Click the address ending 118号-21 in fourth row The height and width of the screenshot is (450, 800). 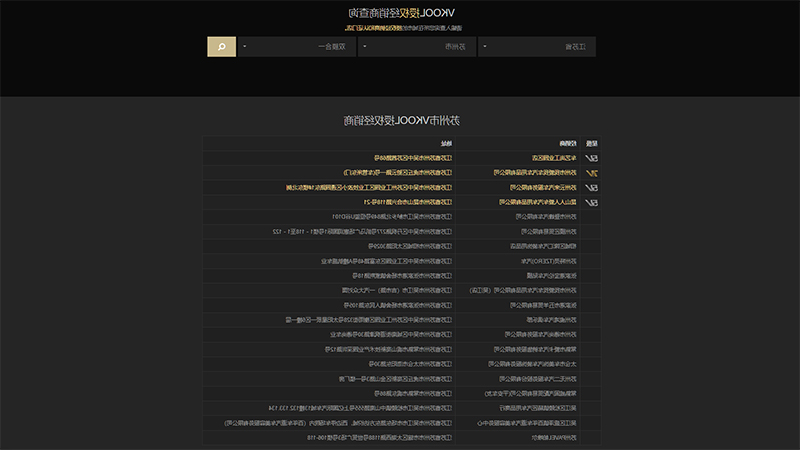pos(408,202)
